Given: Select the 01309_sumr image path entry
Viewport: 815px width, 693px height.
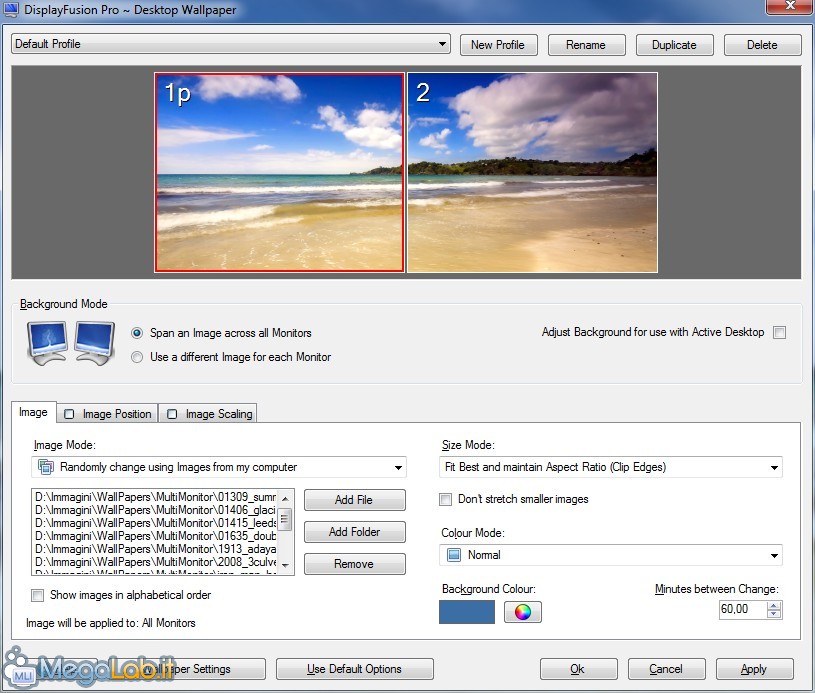Looking at the screenshot, I should coord(155,497).
